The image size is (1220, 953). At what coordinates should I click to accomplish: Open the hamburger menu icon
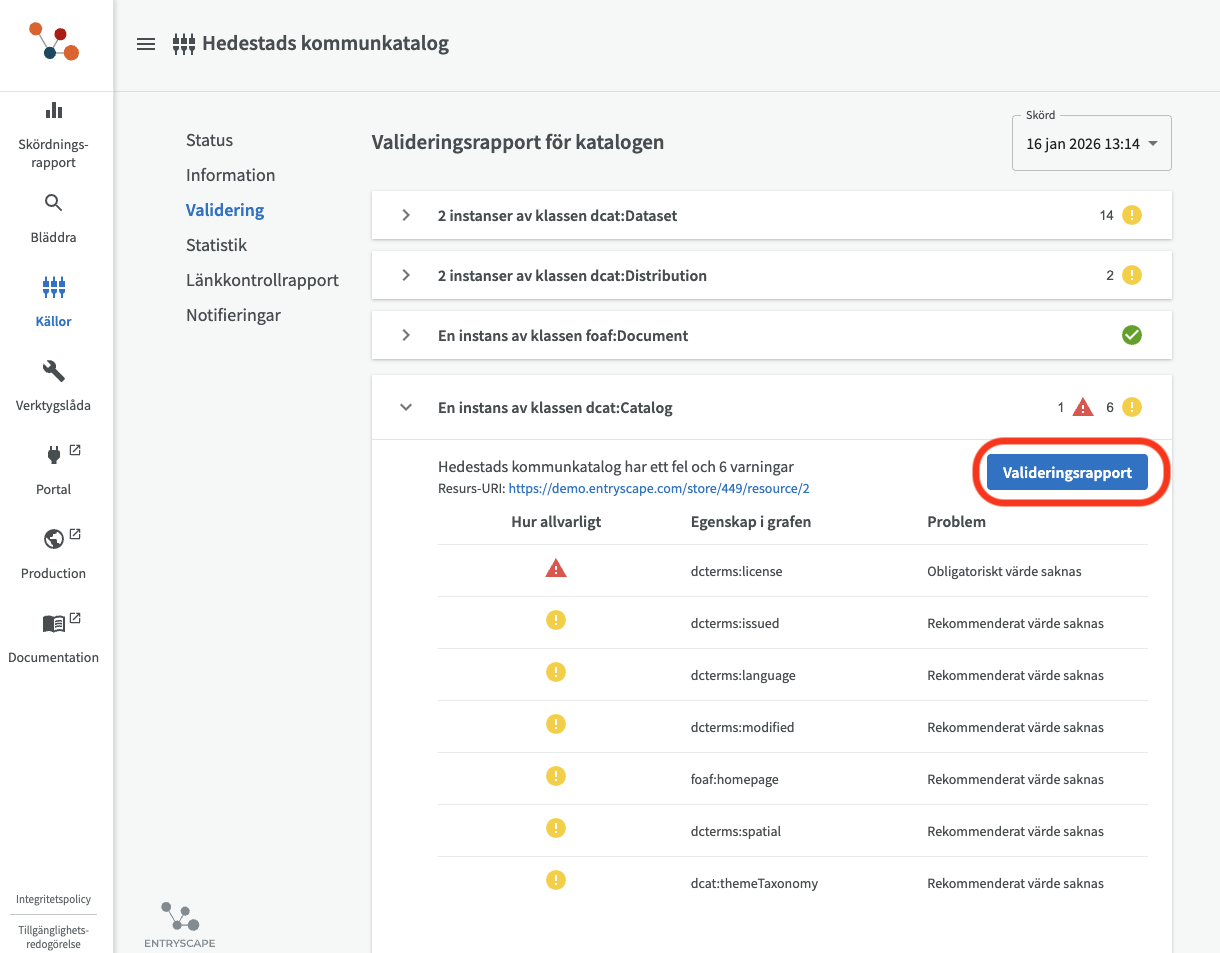(146, 44)
